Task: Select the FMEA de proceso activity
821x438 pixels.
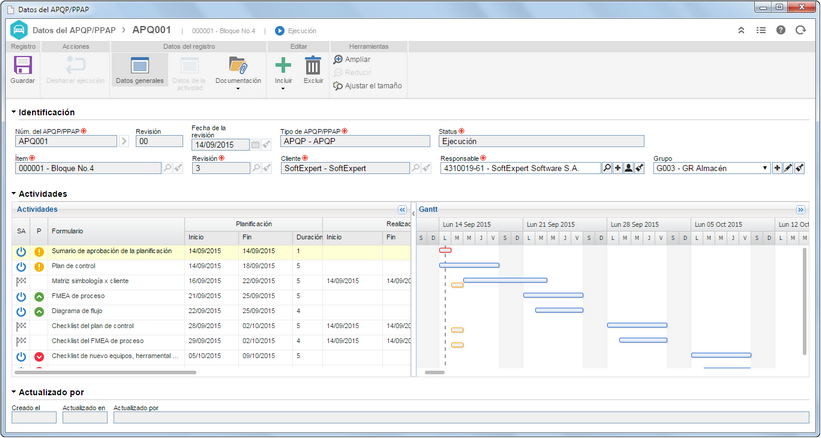Action: (211, 296)
